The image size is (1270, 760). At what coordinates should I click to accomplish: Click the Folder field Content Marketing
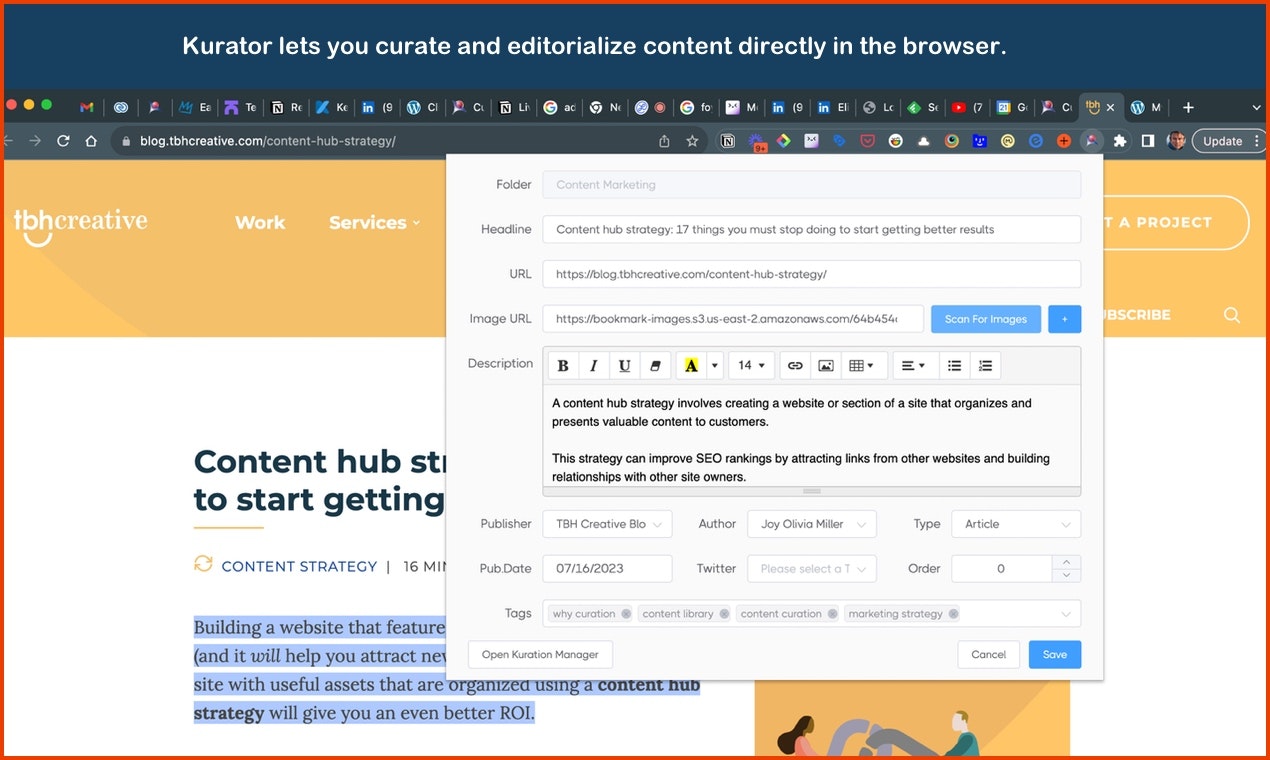tap(812, 184)
